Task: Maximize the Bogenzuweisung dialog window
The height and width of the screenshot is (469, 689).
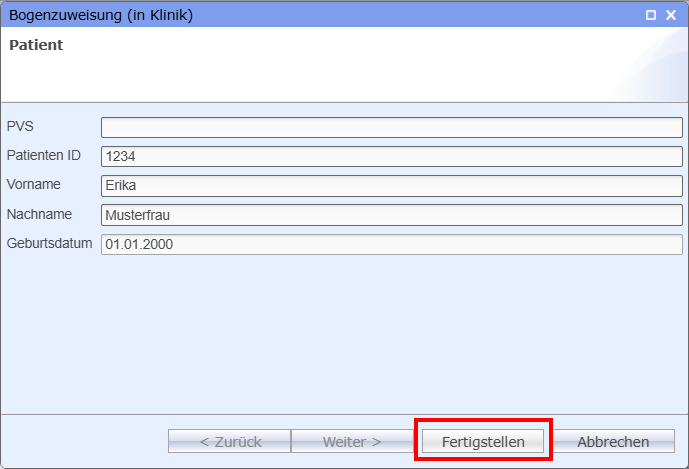Action: point(651,15)
